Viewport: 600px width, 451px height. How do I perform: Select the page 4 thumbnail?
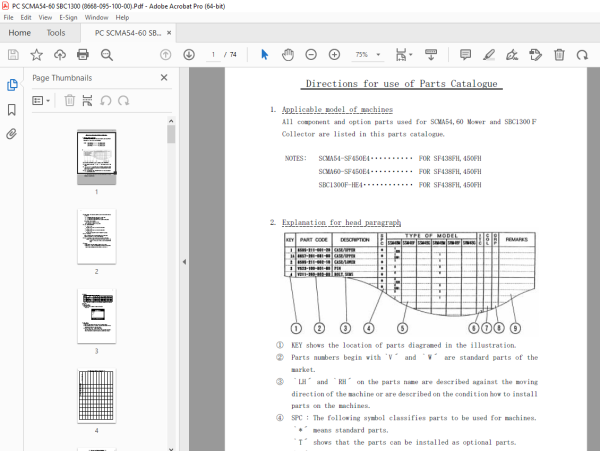click(96, 396)
